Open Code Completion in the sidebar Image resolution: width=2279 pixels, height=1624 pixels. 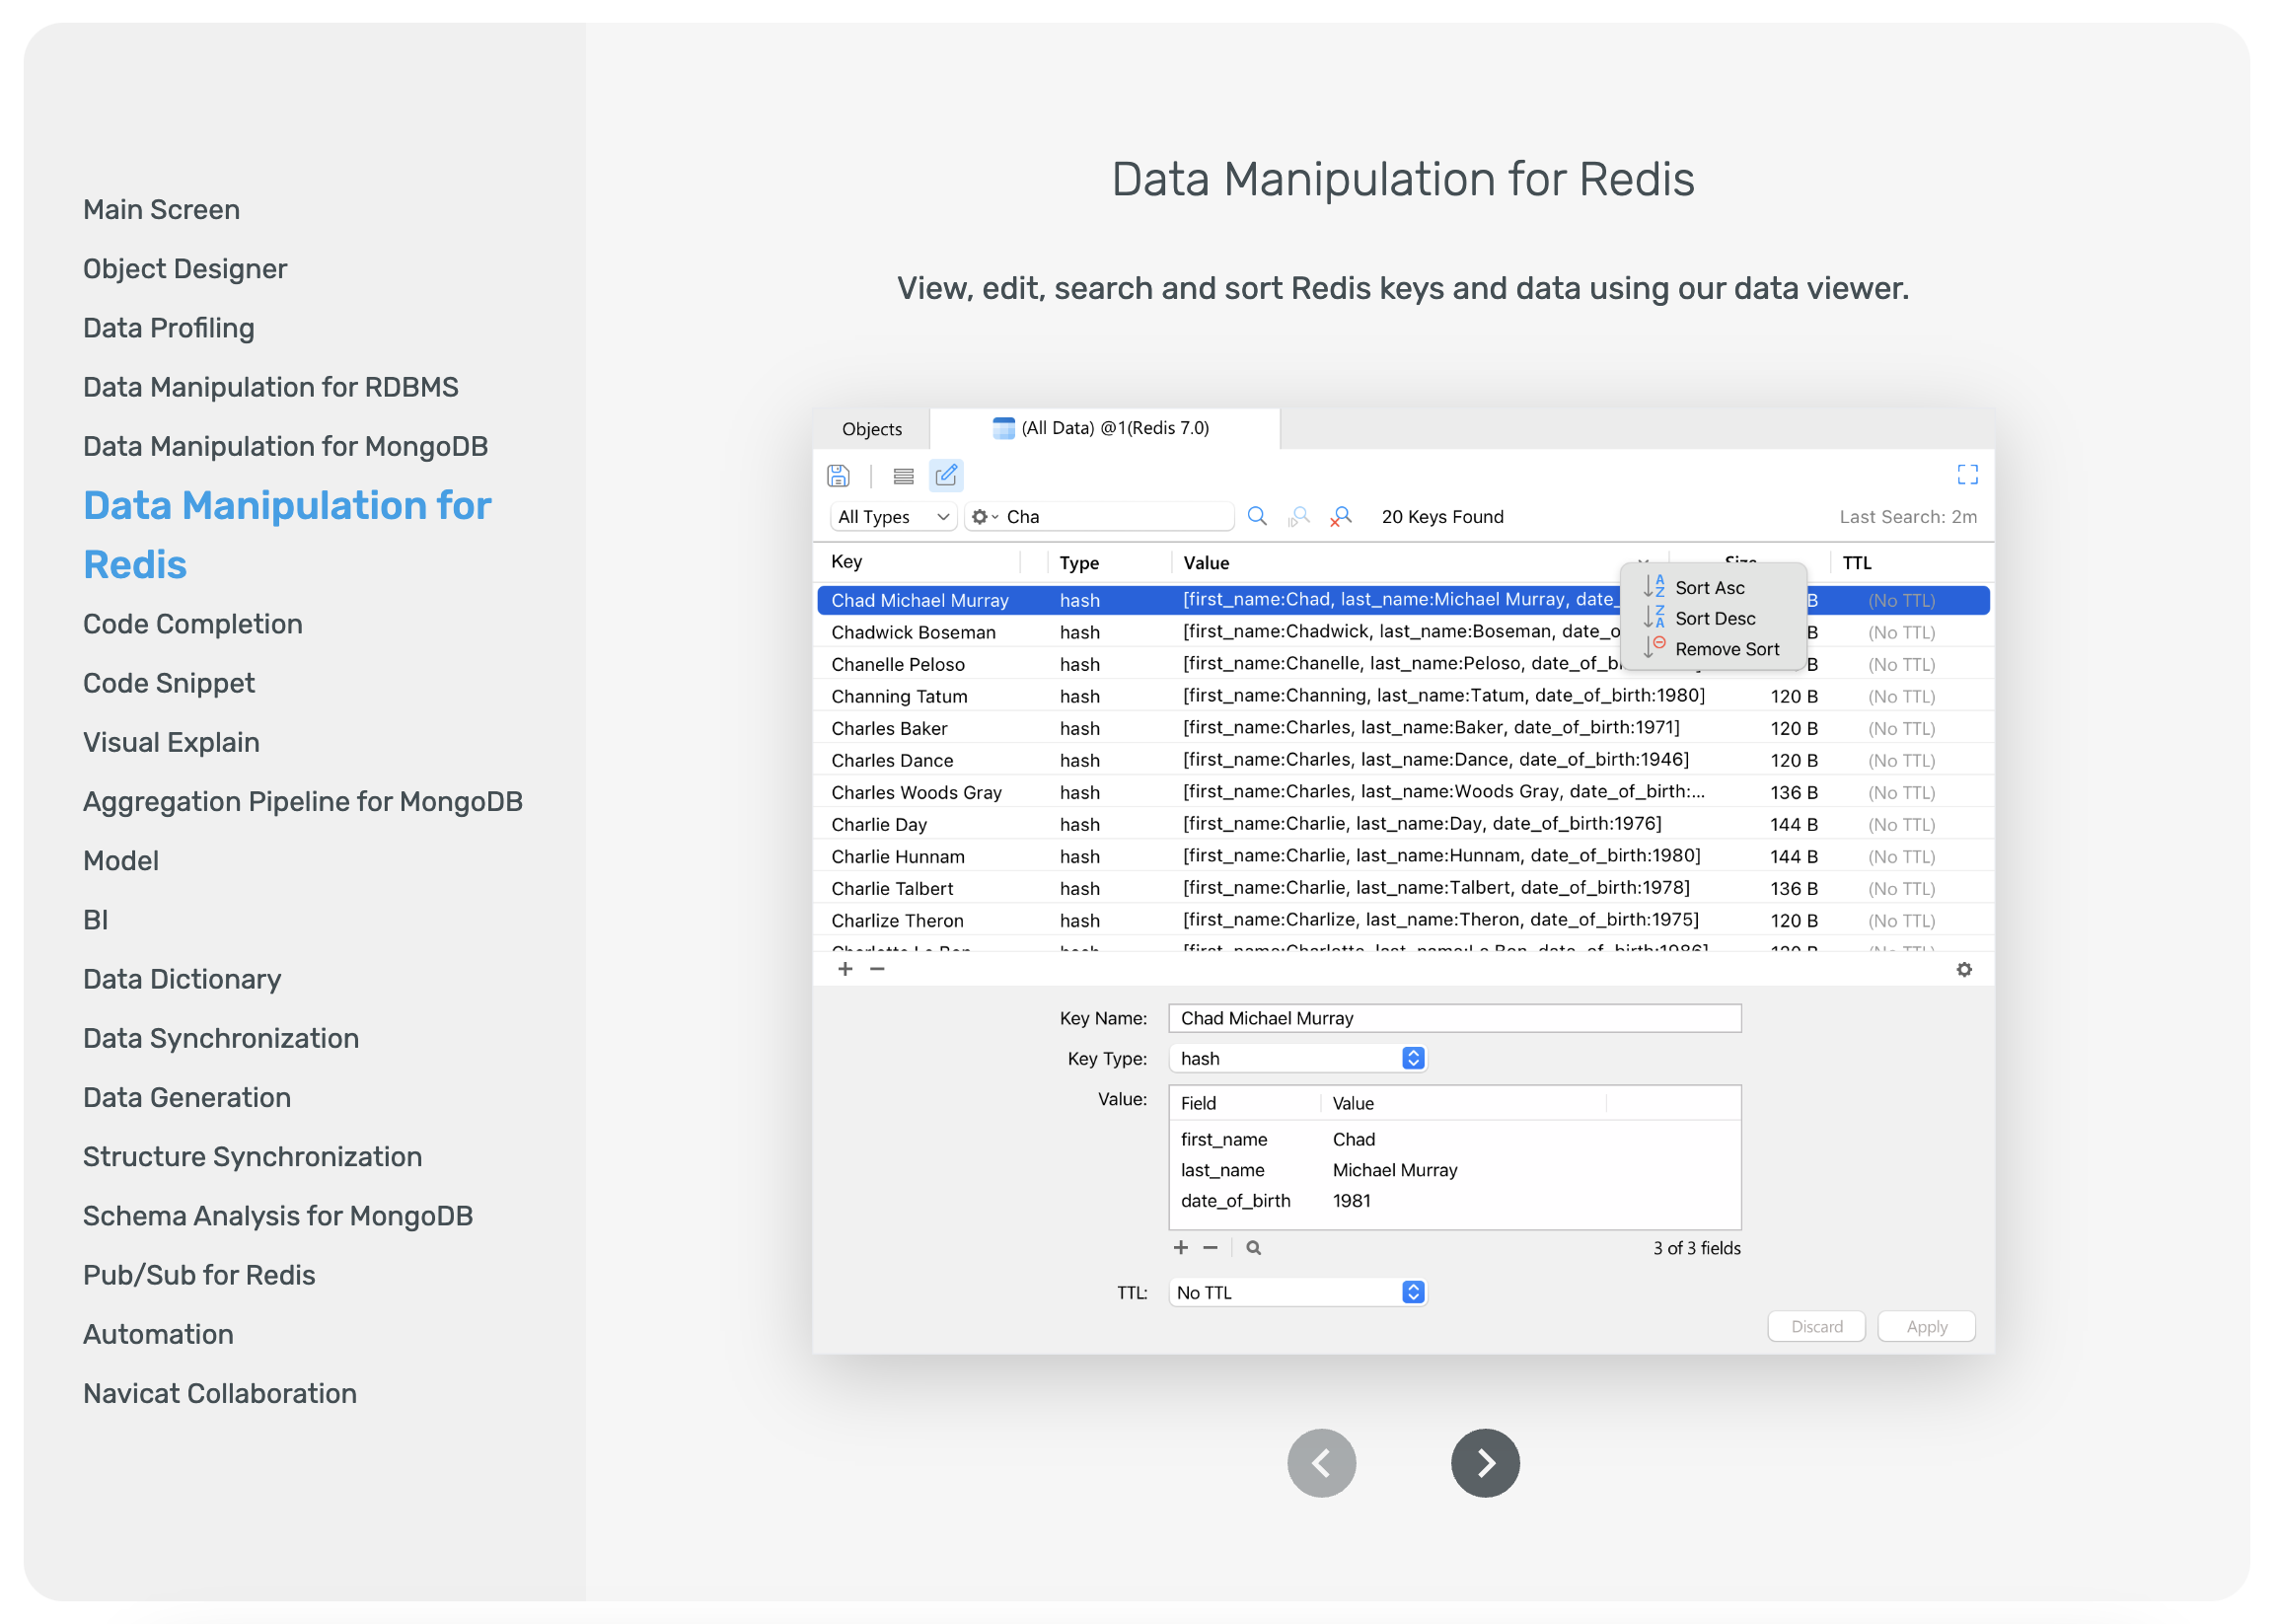click(x=192, y=624)
